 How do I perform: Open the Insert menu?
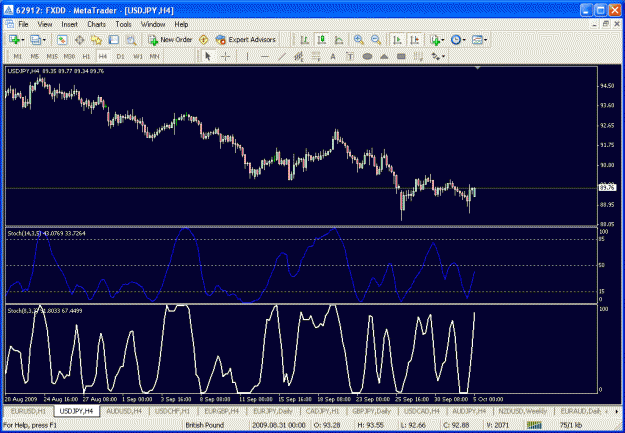click(x=69, y=24)
